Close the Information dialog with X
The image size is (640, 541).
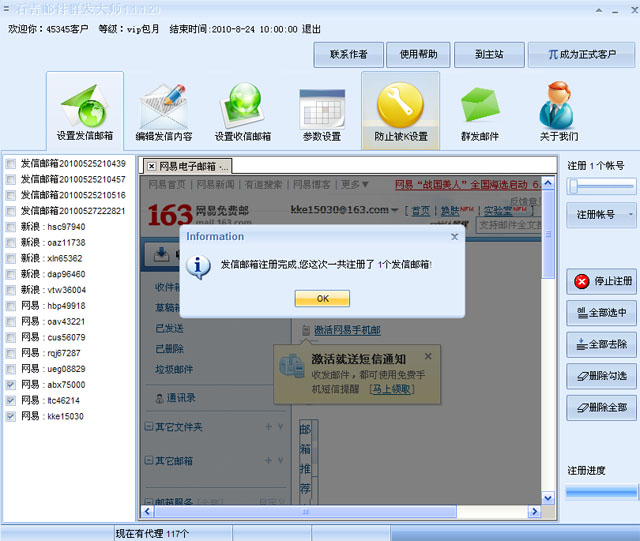click(x=454, y=237)
